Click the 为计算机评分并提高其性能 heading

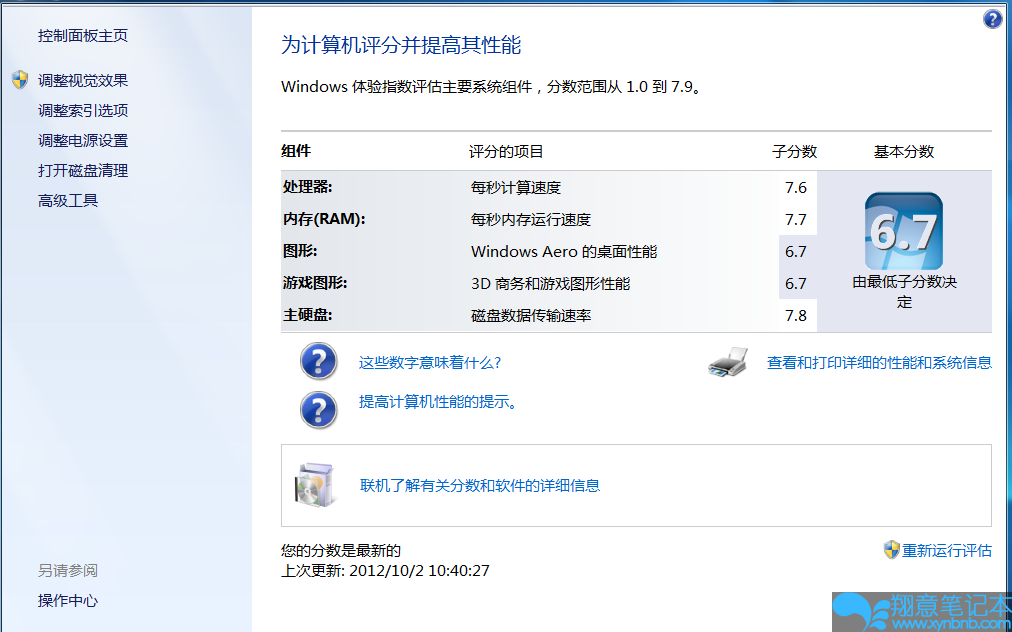pos(401,45)
